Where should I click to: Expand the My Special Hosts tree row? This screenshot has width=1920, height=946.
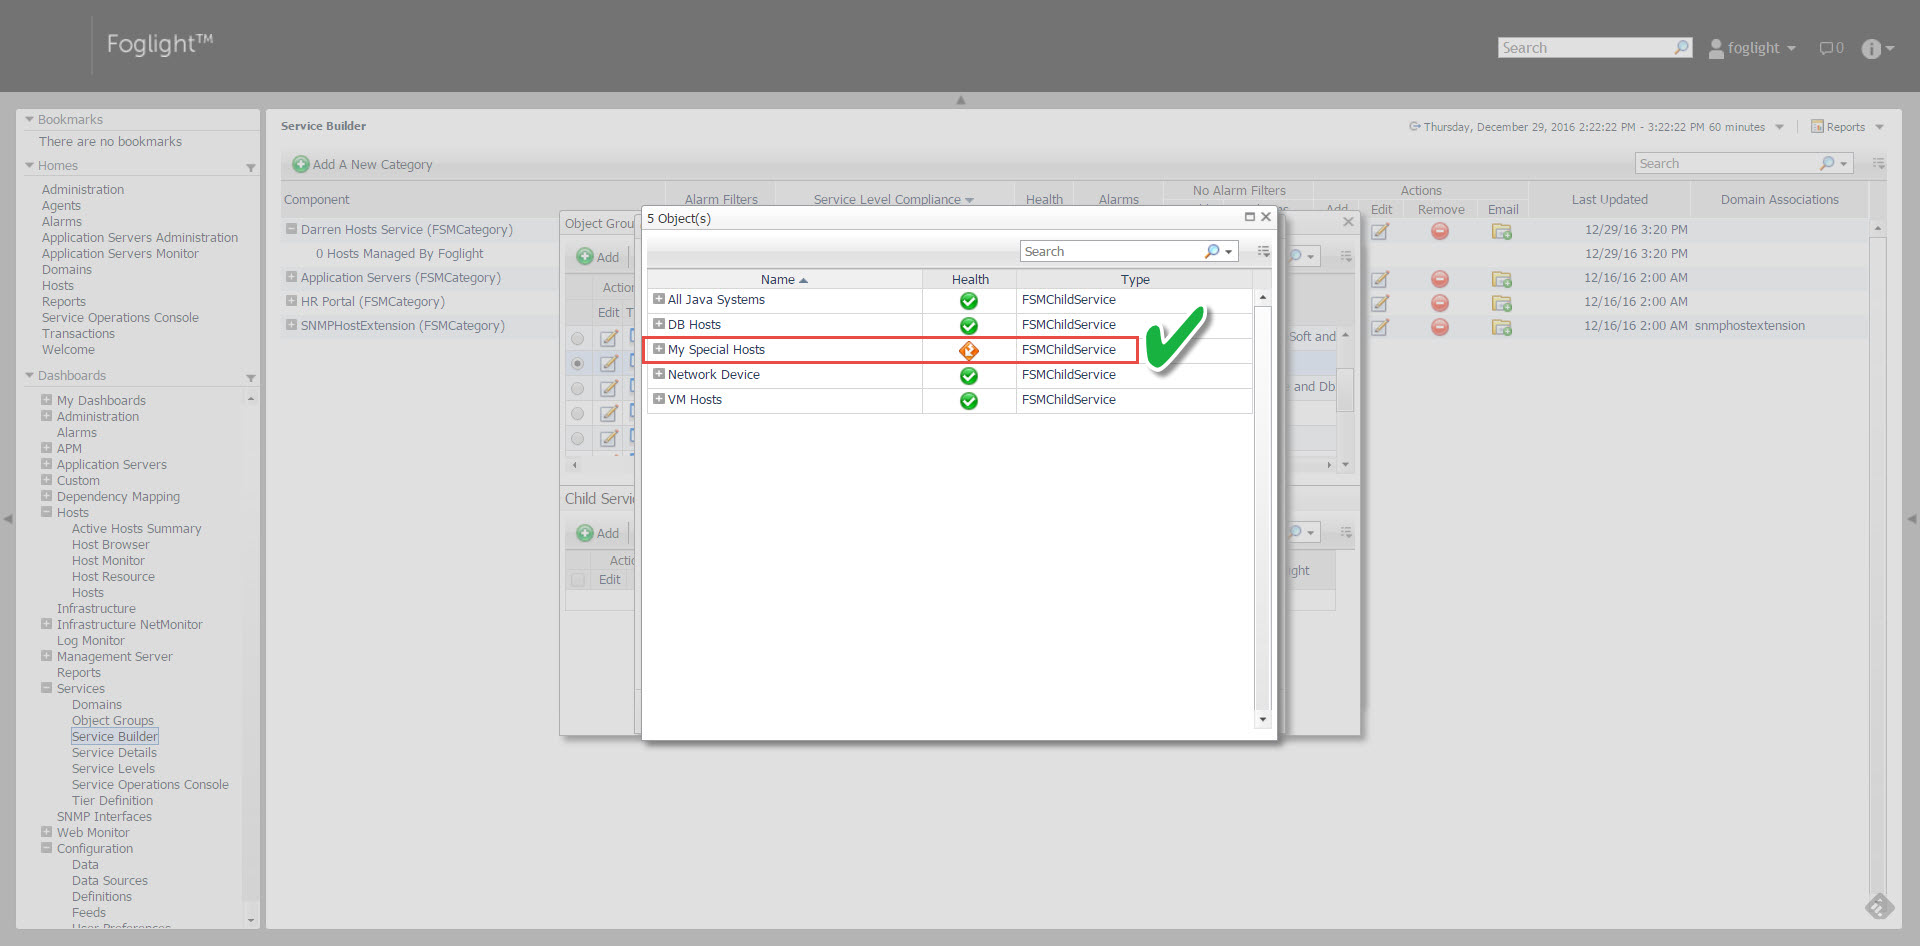tap(659, 349)
